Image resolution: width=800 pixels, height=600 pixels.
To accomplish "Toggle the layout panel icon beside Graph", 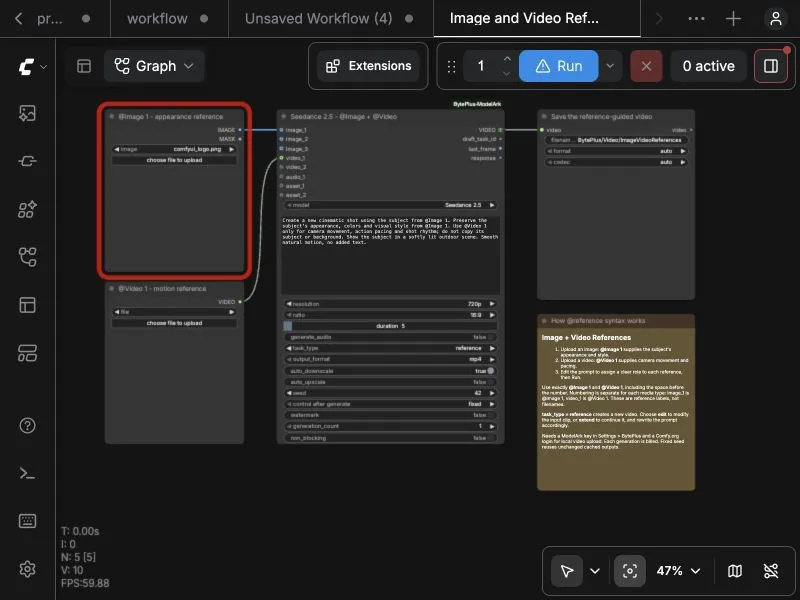I will point(84,66).
